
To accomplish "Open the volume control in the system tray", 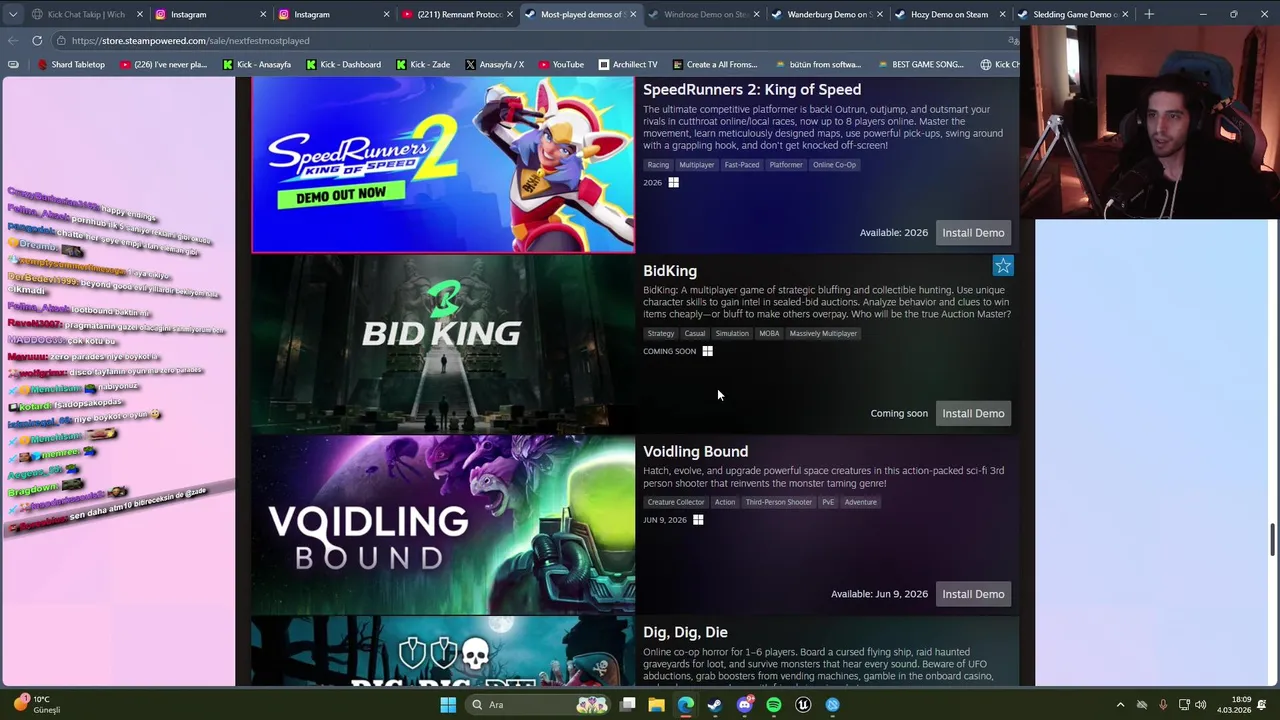I will (1200, 705).
